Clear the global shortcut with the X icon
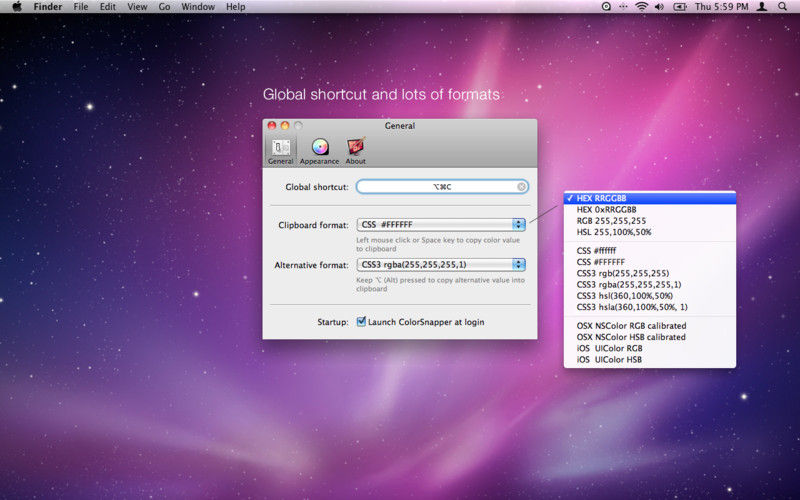 click(x=521, y=187)
